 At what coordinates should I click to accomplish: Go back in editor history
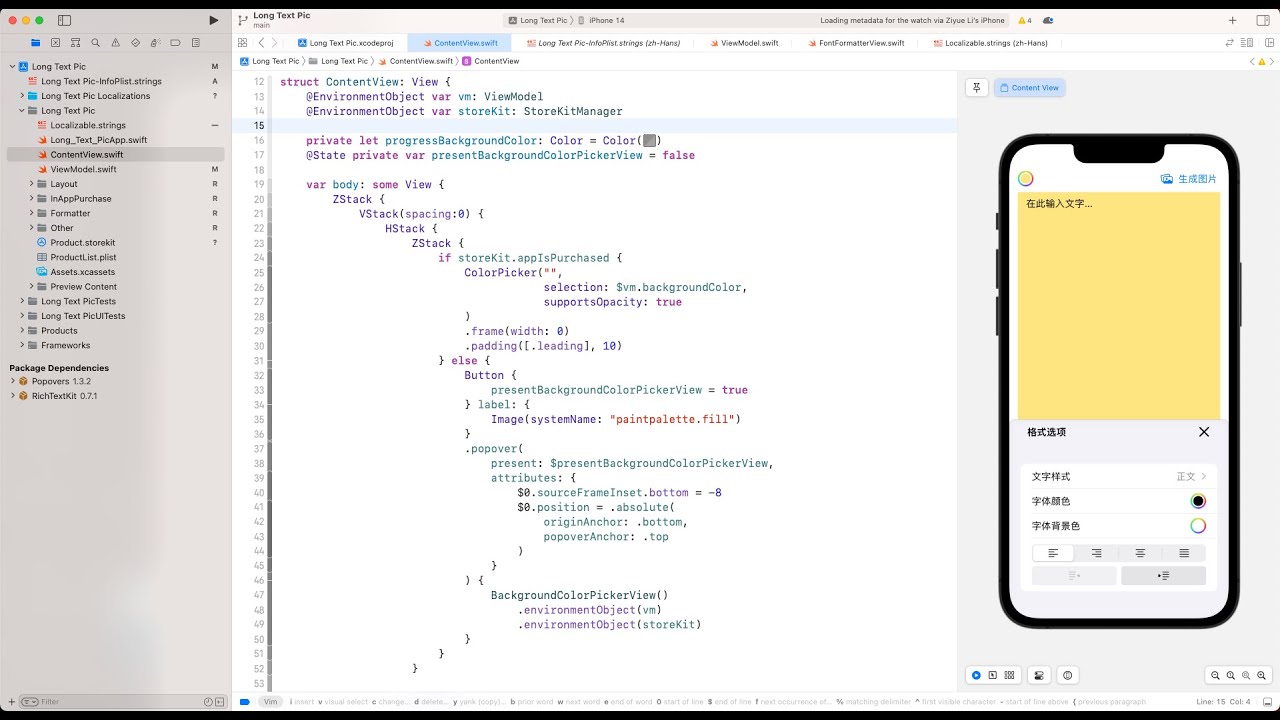[261, 43]
